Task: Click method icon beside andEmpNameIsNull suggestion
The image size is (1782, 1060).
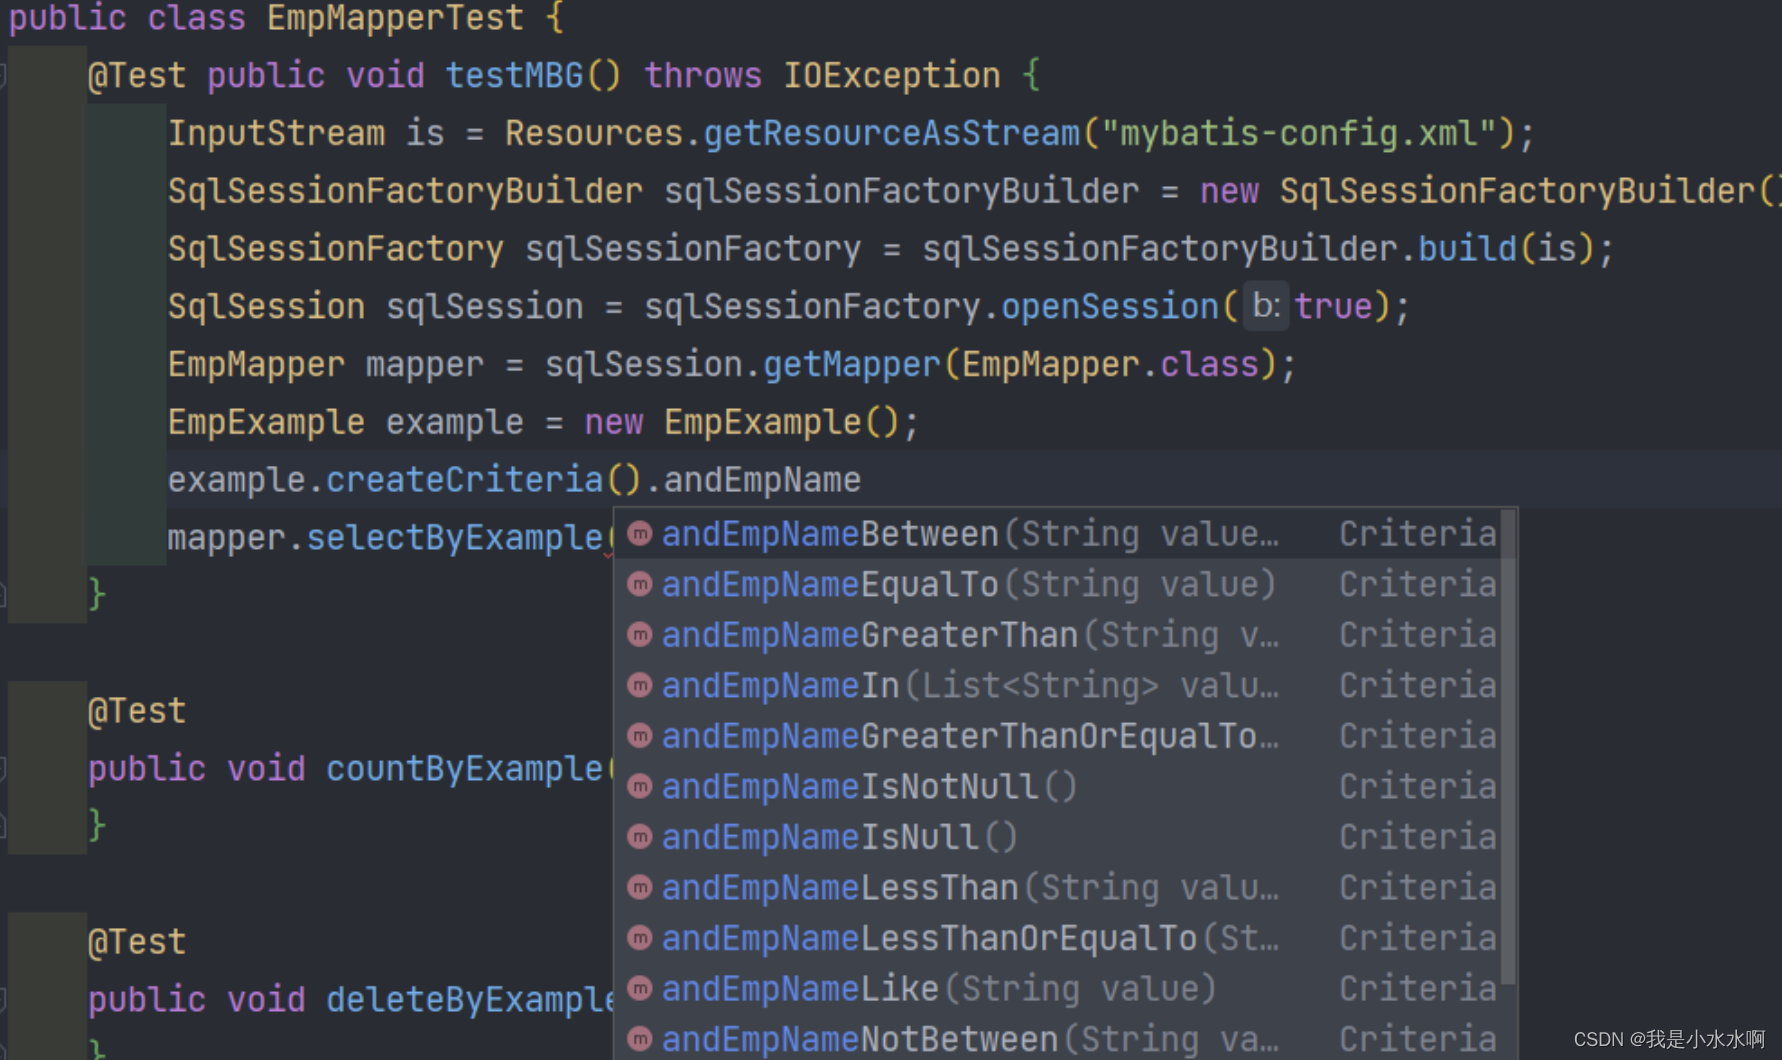Action: (640, 837)
